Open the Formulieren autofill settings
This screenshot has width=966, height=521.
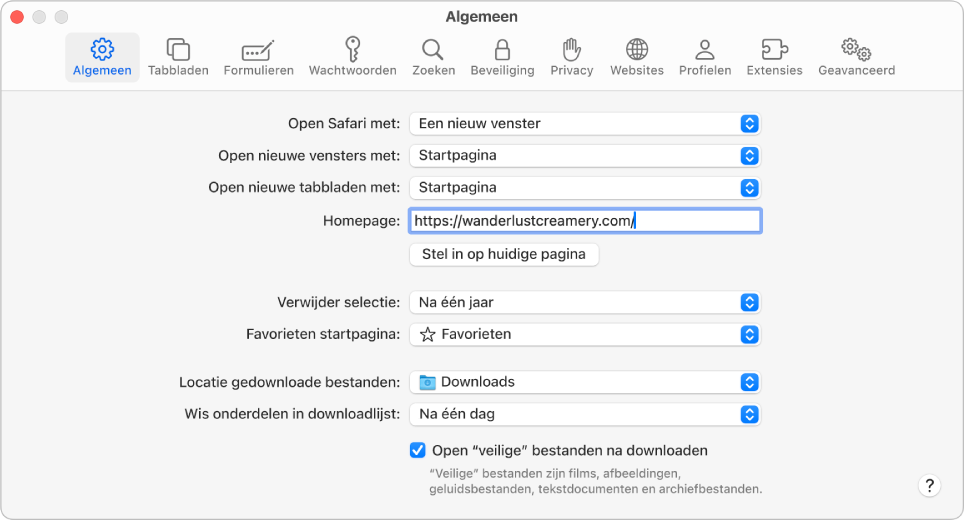(258, 57)
